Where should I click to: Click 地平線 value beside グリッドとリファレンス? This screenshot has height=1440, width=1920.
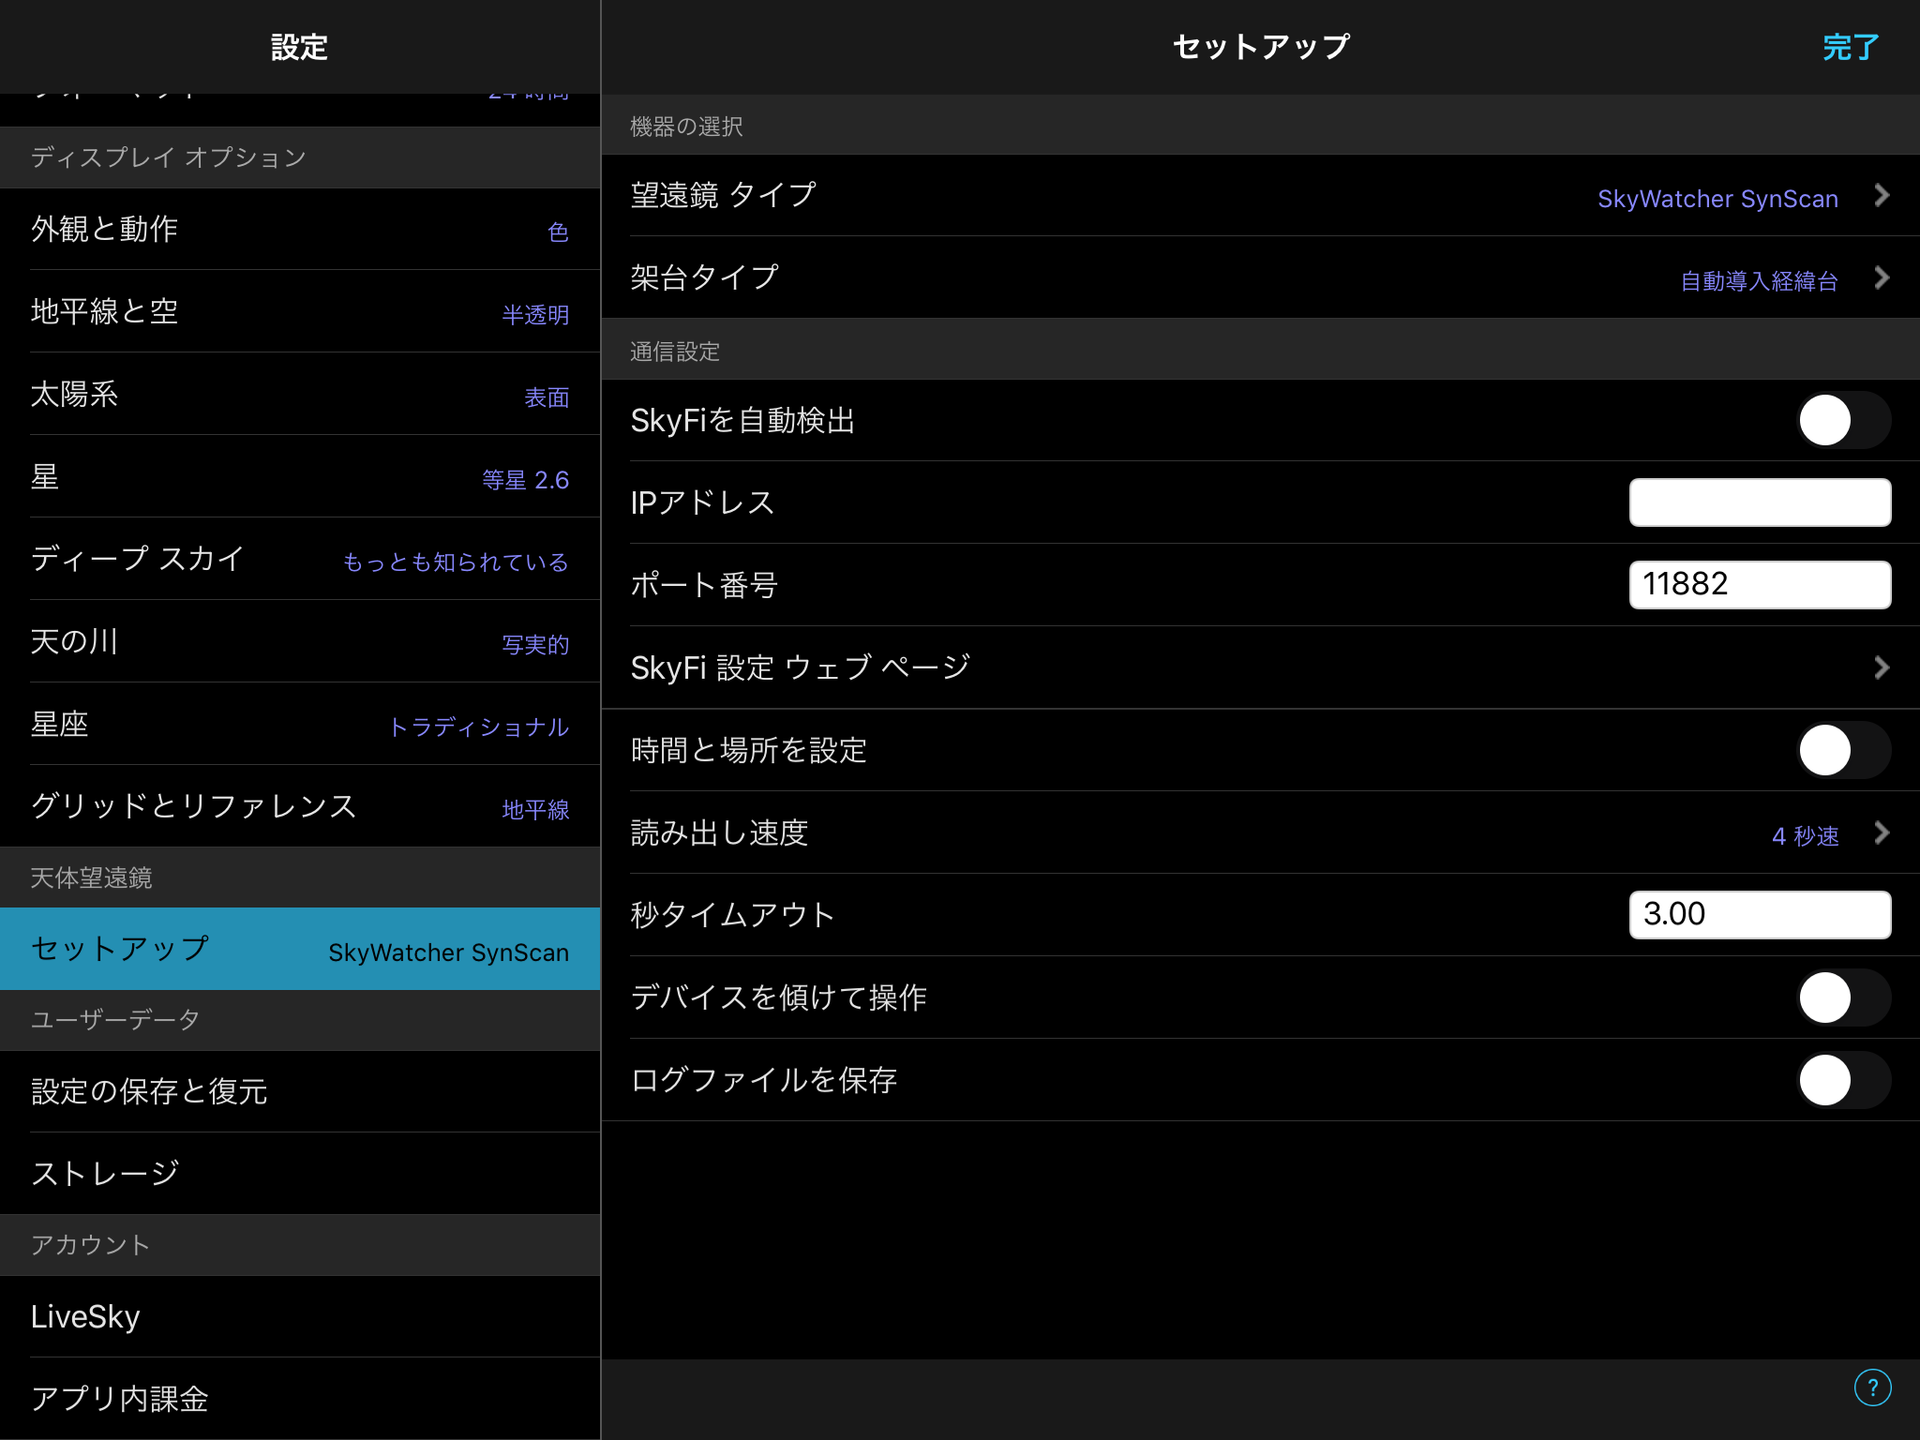(535, 810)
